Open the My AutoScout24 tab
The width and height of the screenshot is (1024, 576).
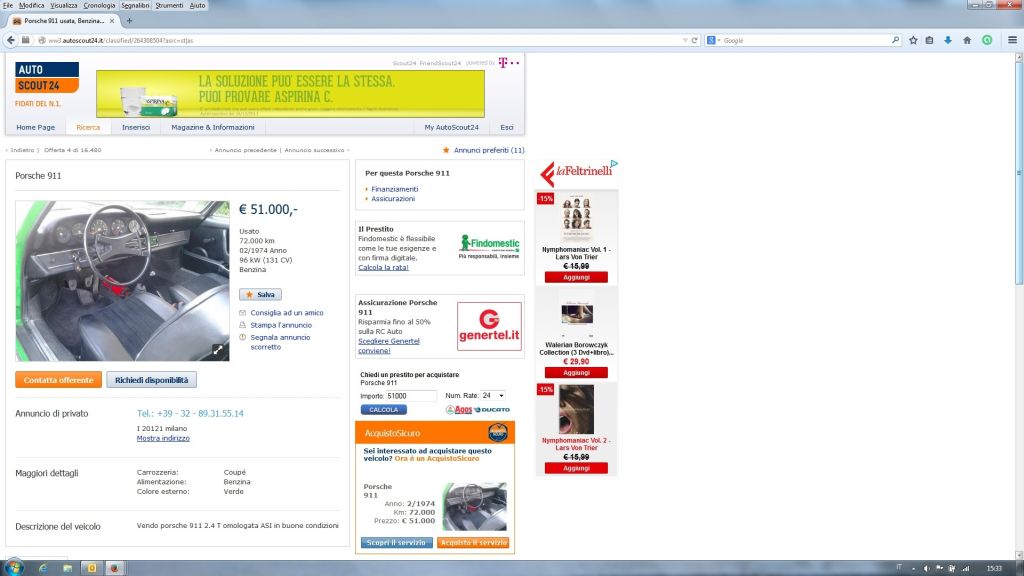(451, 127)
